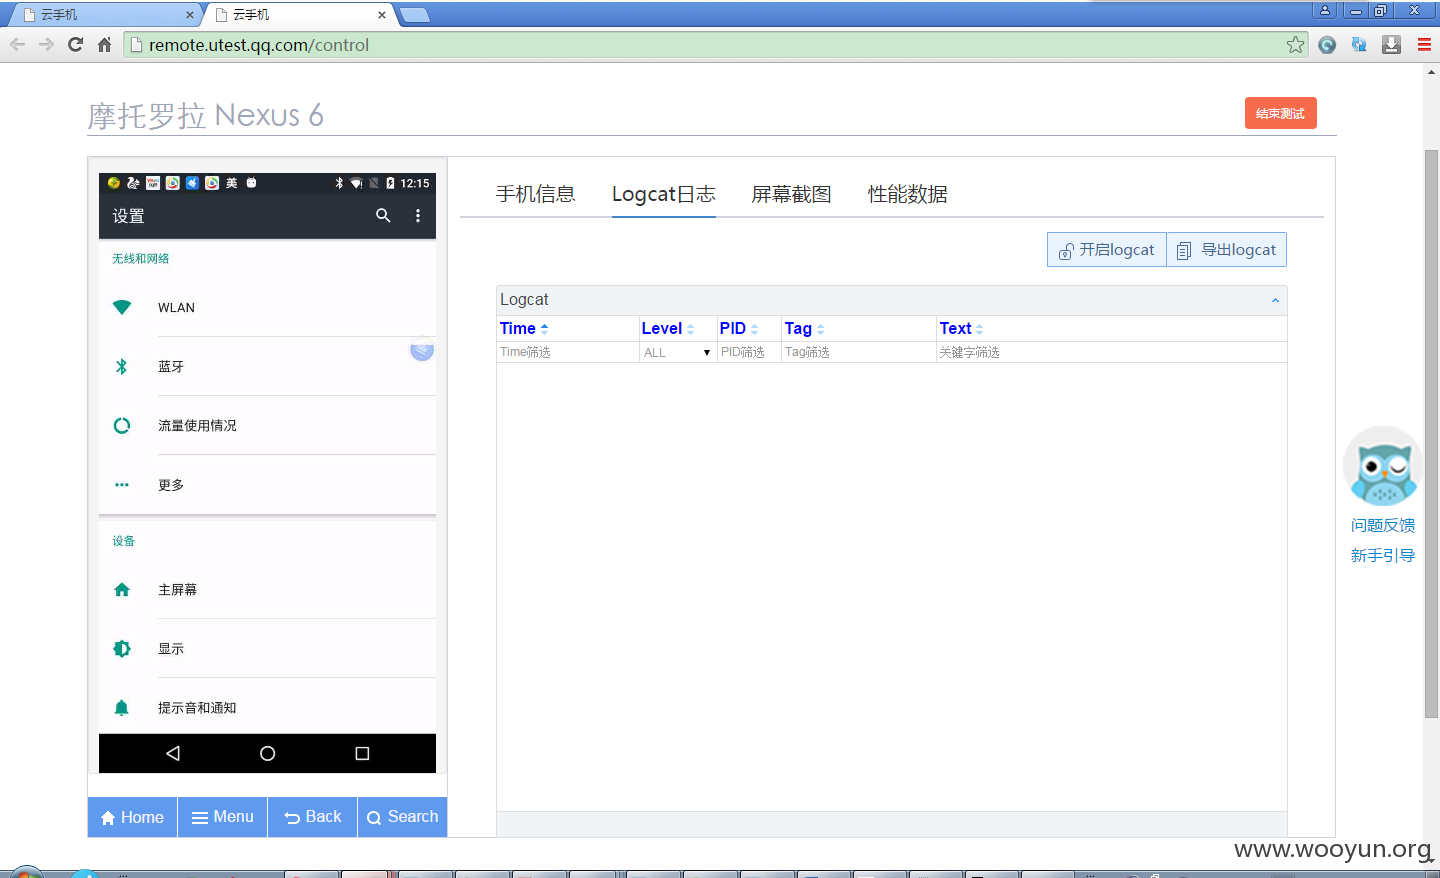Sort logcat by Text column

pyautogui.click(x=961, y=328)
